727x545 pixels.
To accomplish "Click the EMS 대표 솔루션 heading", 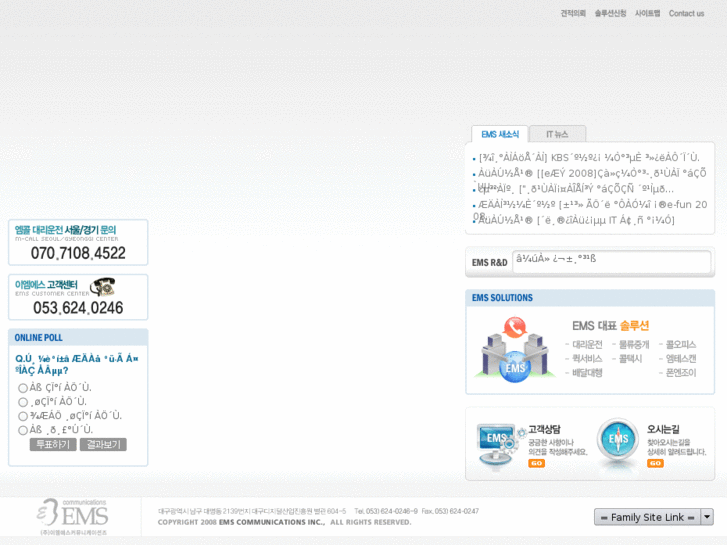I will pyautogui.click(x=610, y=326).
